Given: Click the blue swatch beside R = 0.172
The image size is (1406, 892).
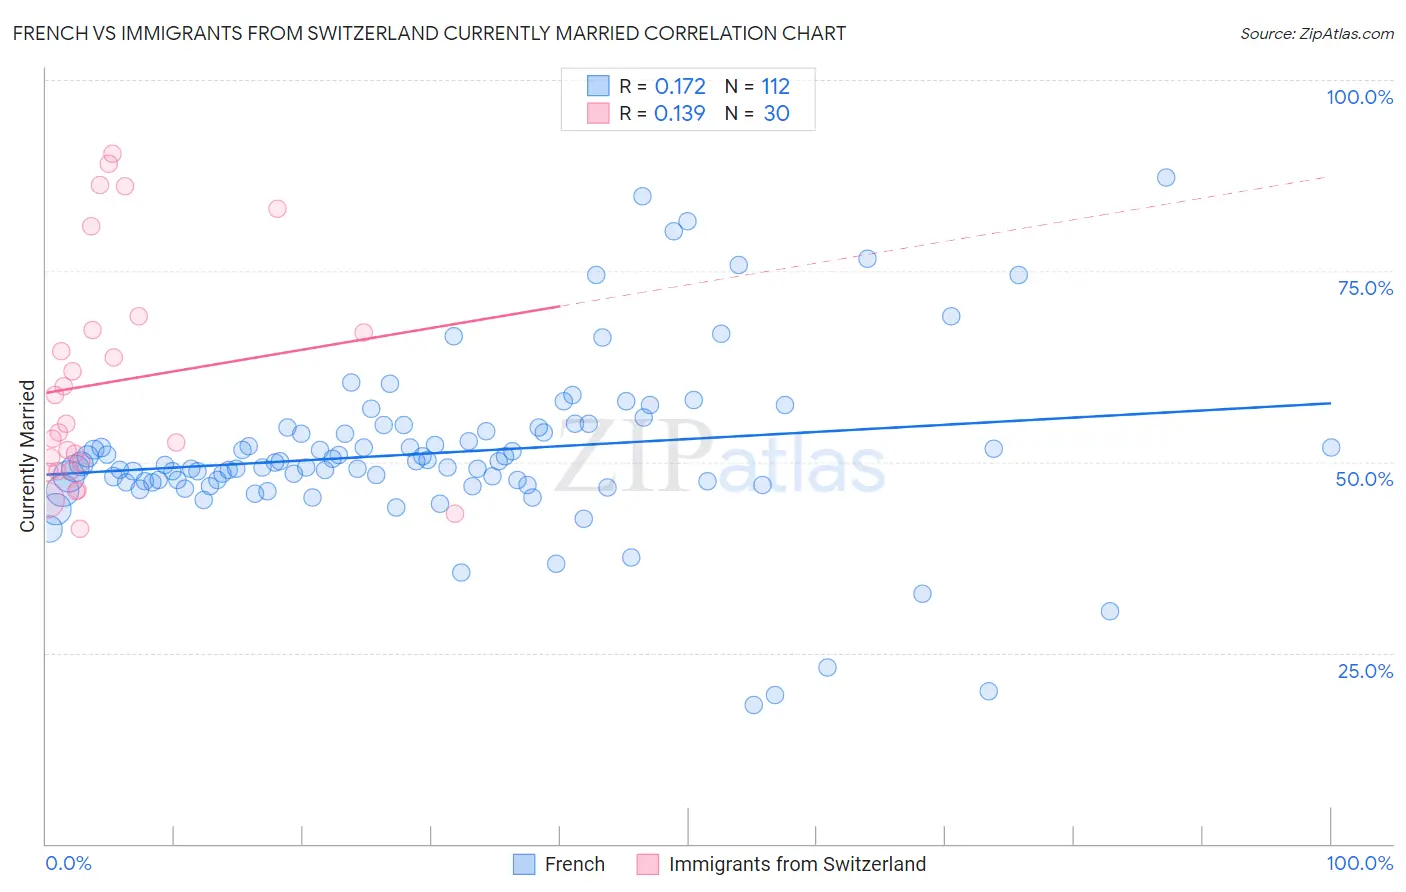Looking at the screenshot, I should [598, 86].
